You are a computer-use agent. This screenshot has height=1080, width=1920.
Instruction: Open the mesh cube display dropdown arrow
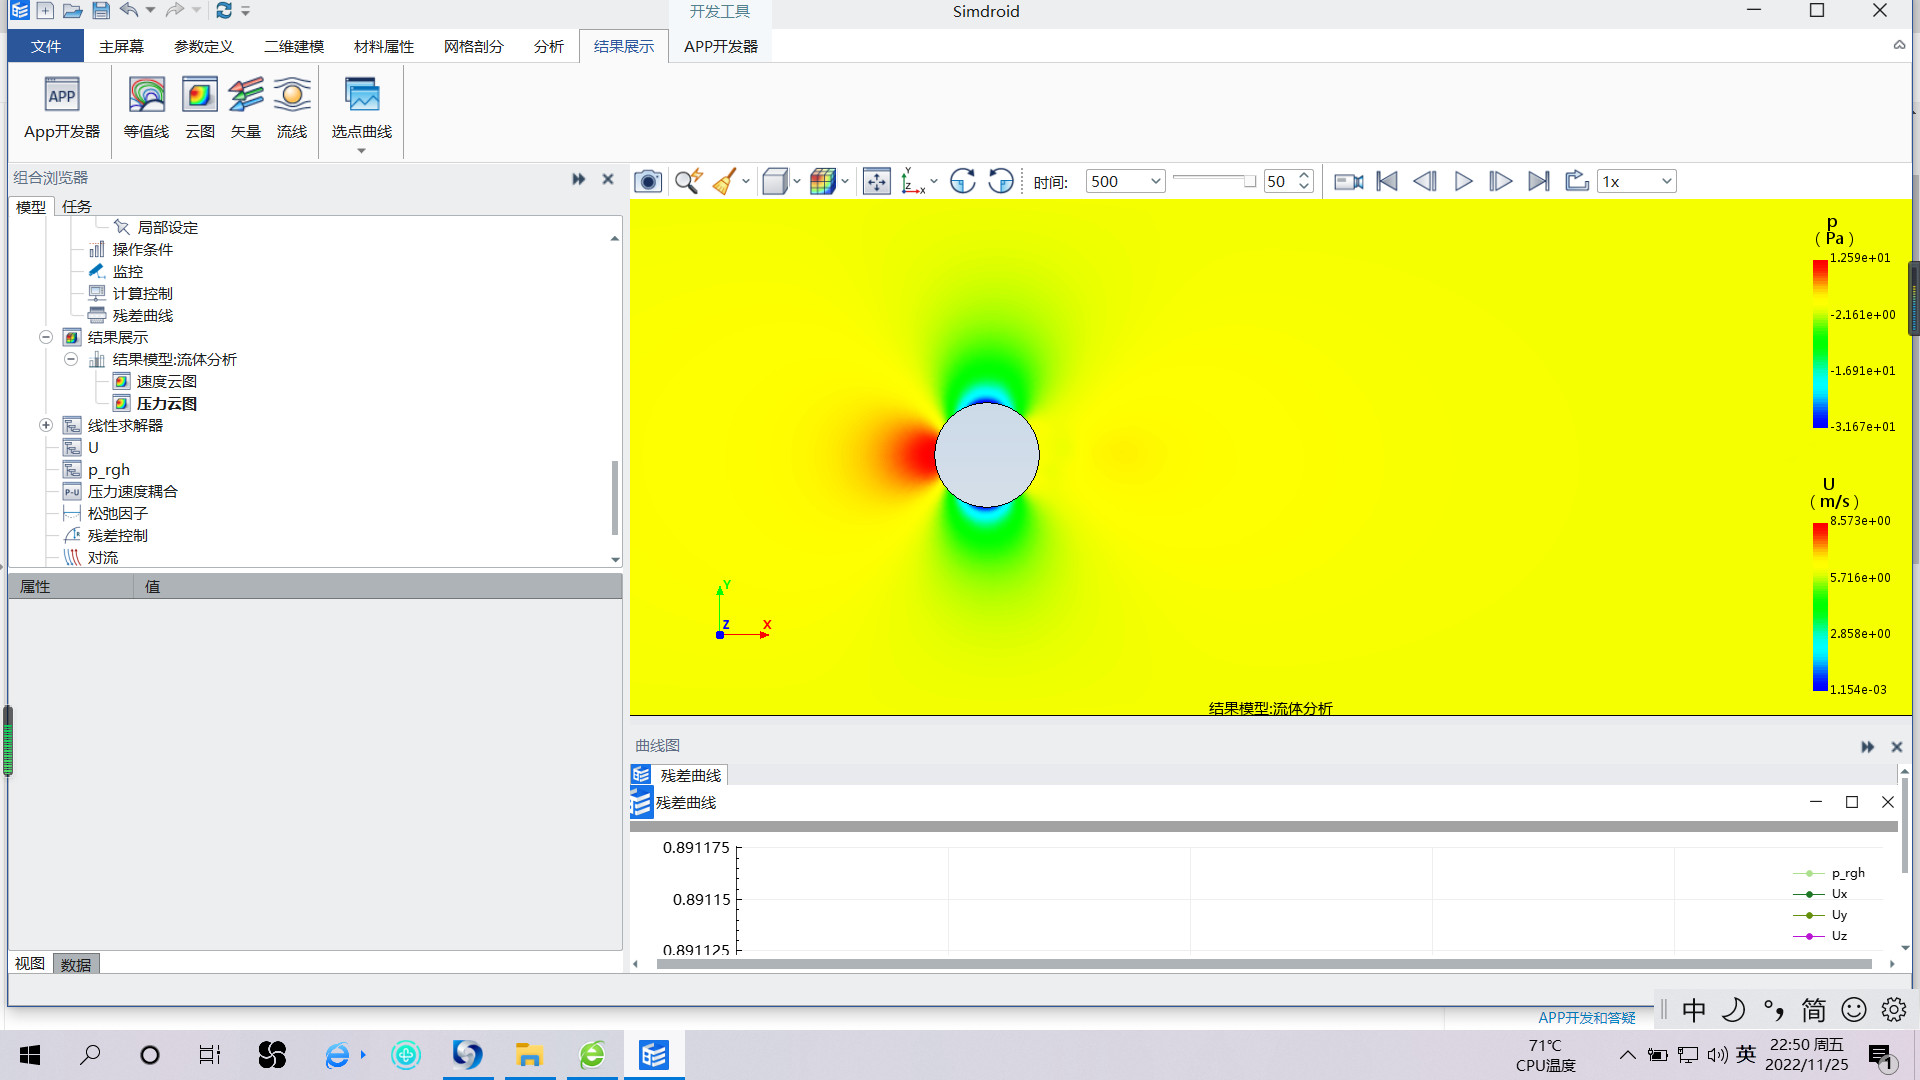(845, 181)
